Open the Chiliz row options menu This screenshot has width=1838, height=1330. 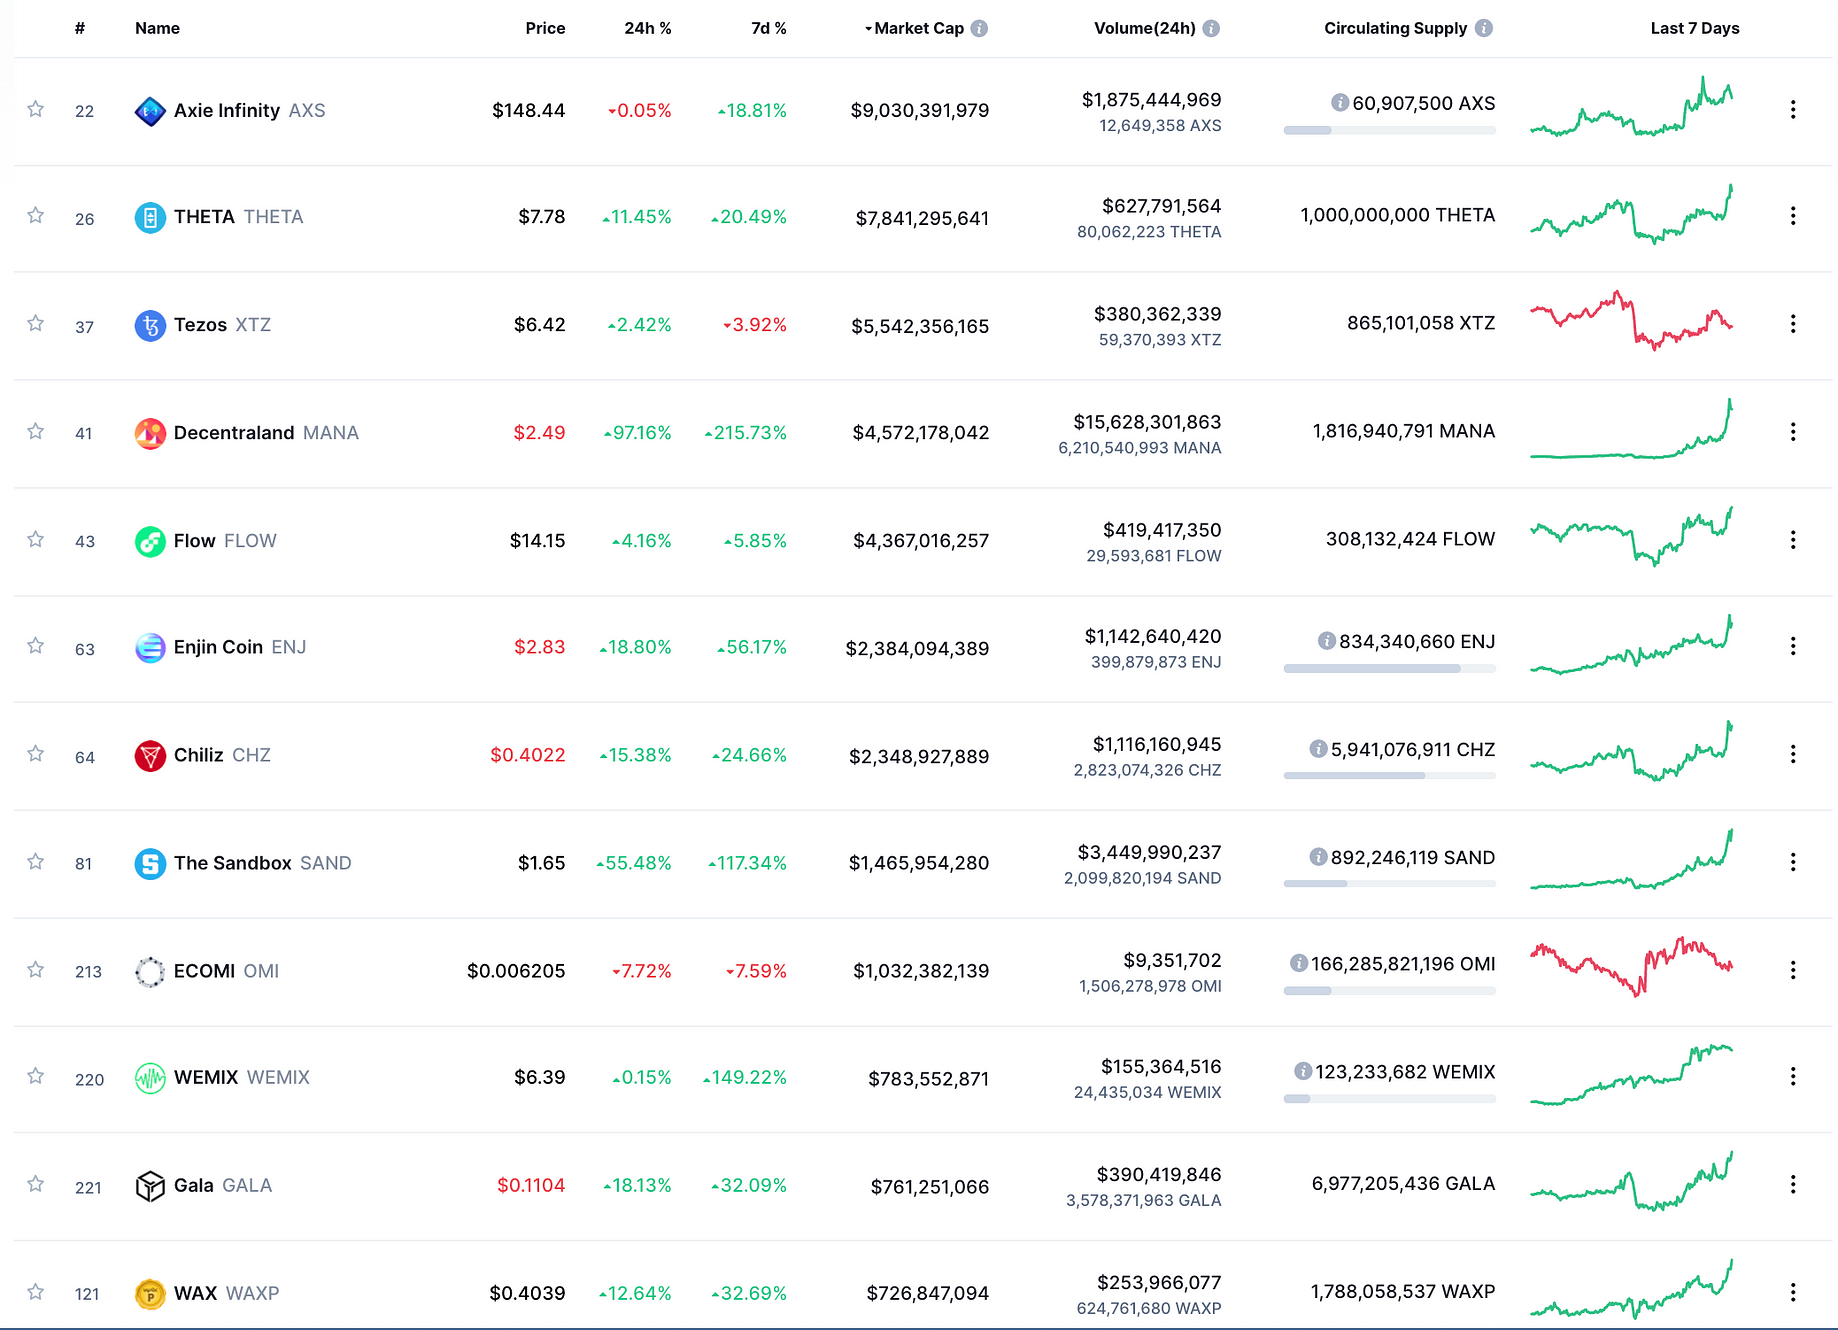click(1793, 754)
